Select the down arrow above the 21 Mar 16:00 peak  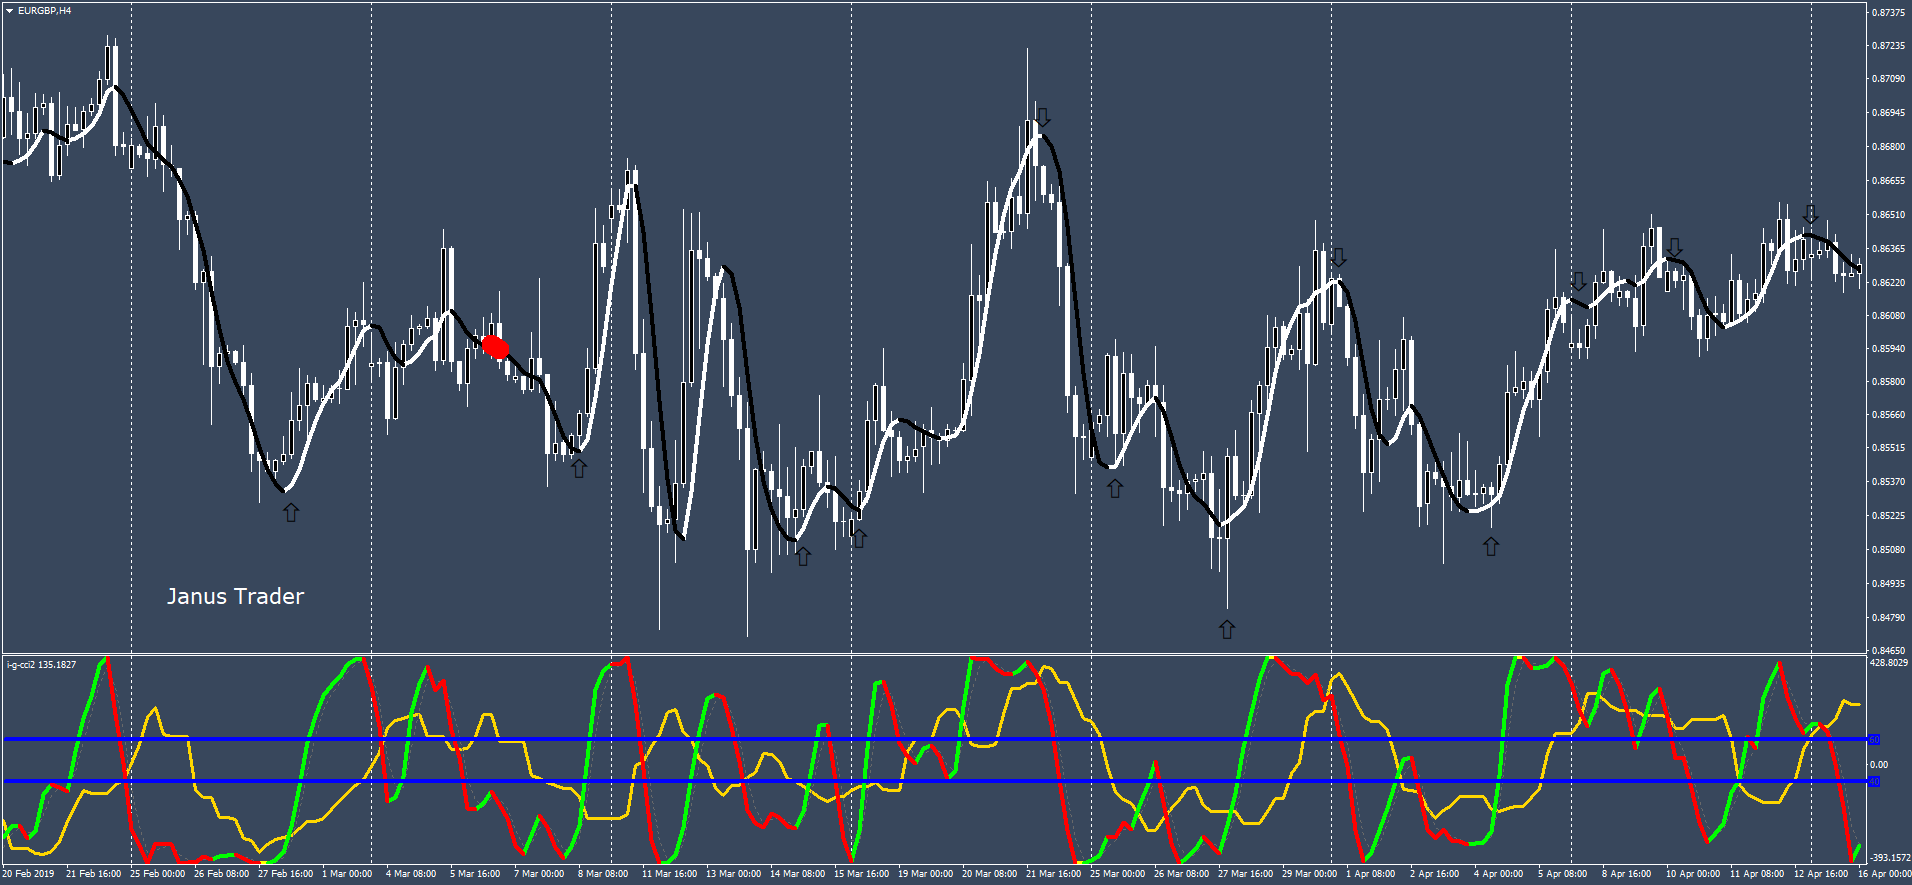pyautogui.click(x=1042, y=117)
